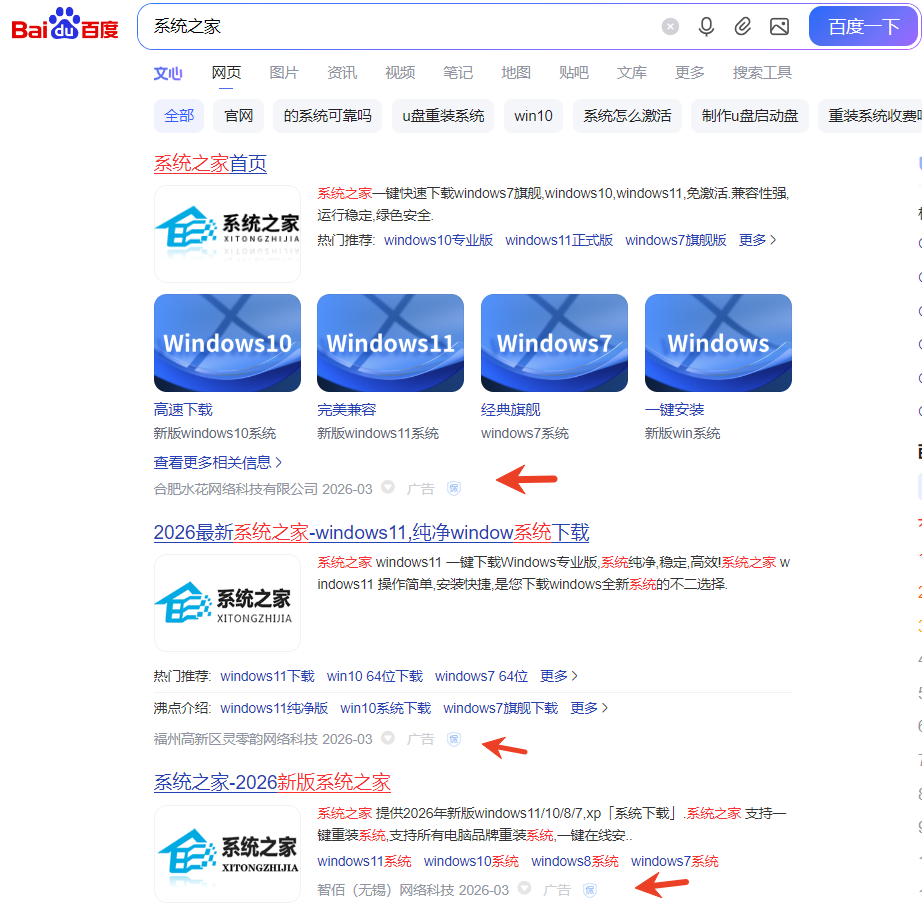Open windows7 64位 link
922x907 pixels.
(x=481, y=676)
